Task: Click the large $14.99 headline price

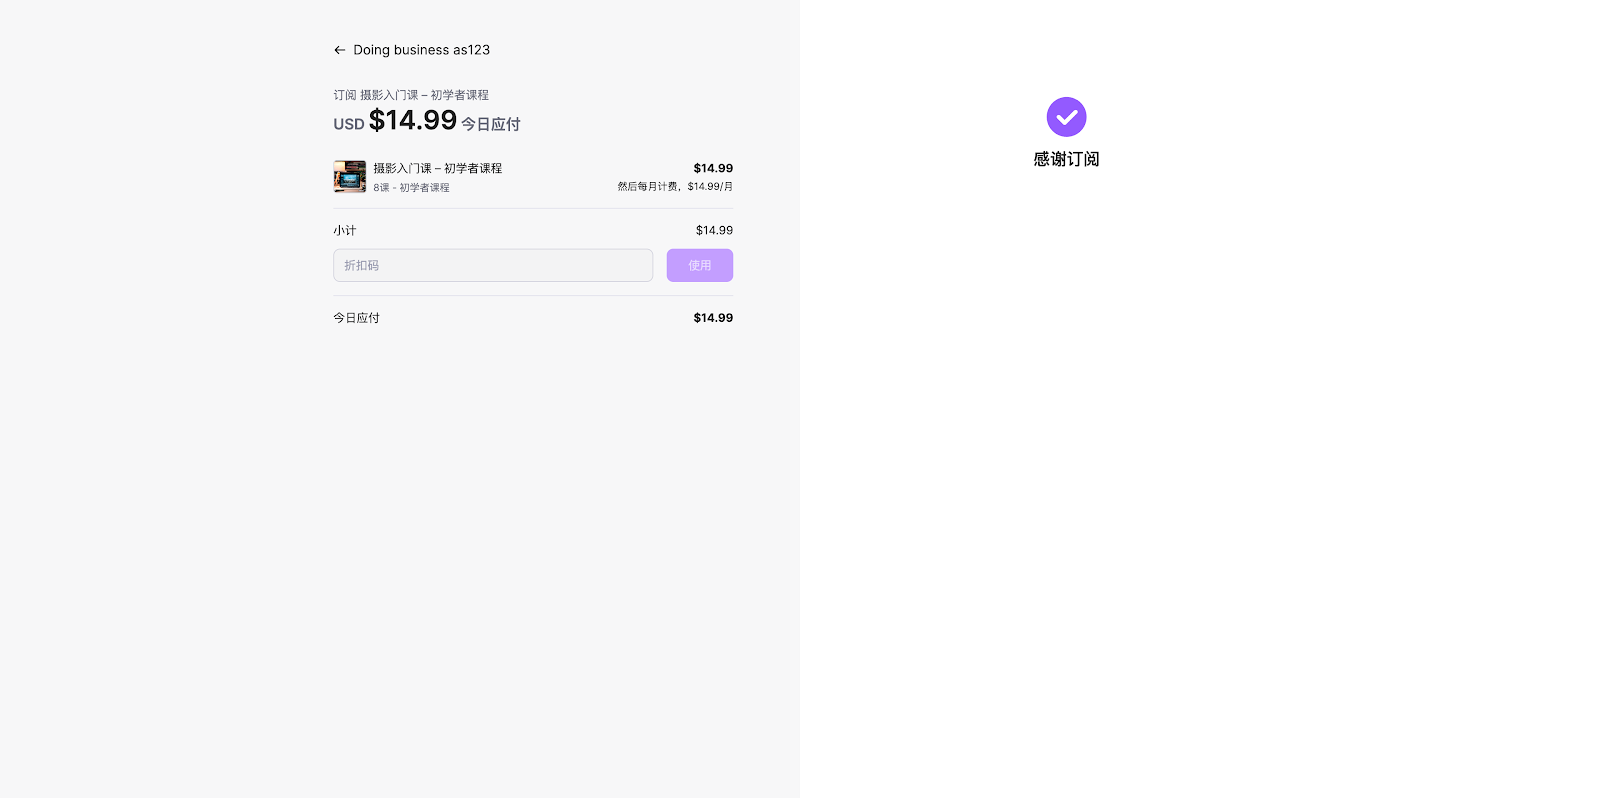Action: (x=412, y=121)
